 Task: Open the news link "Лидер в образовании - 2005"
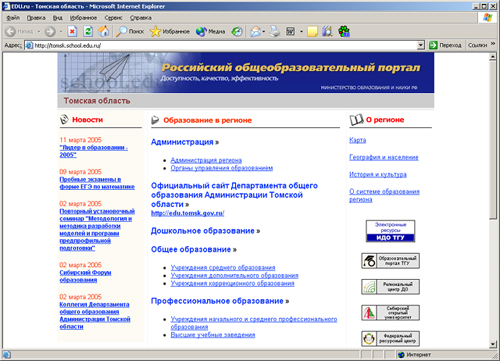94,151
